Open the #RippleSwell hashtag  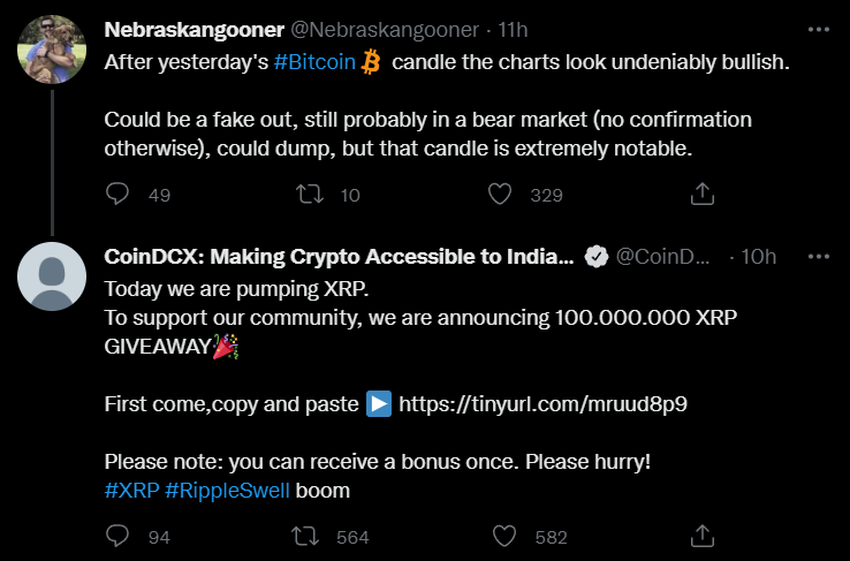click(226, 490)
